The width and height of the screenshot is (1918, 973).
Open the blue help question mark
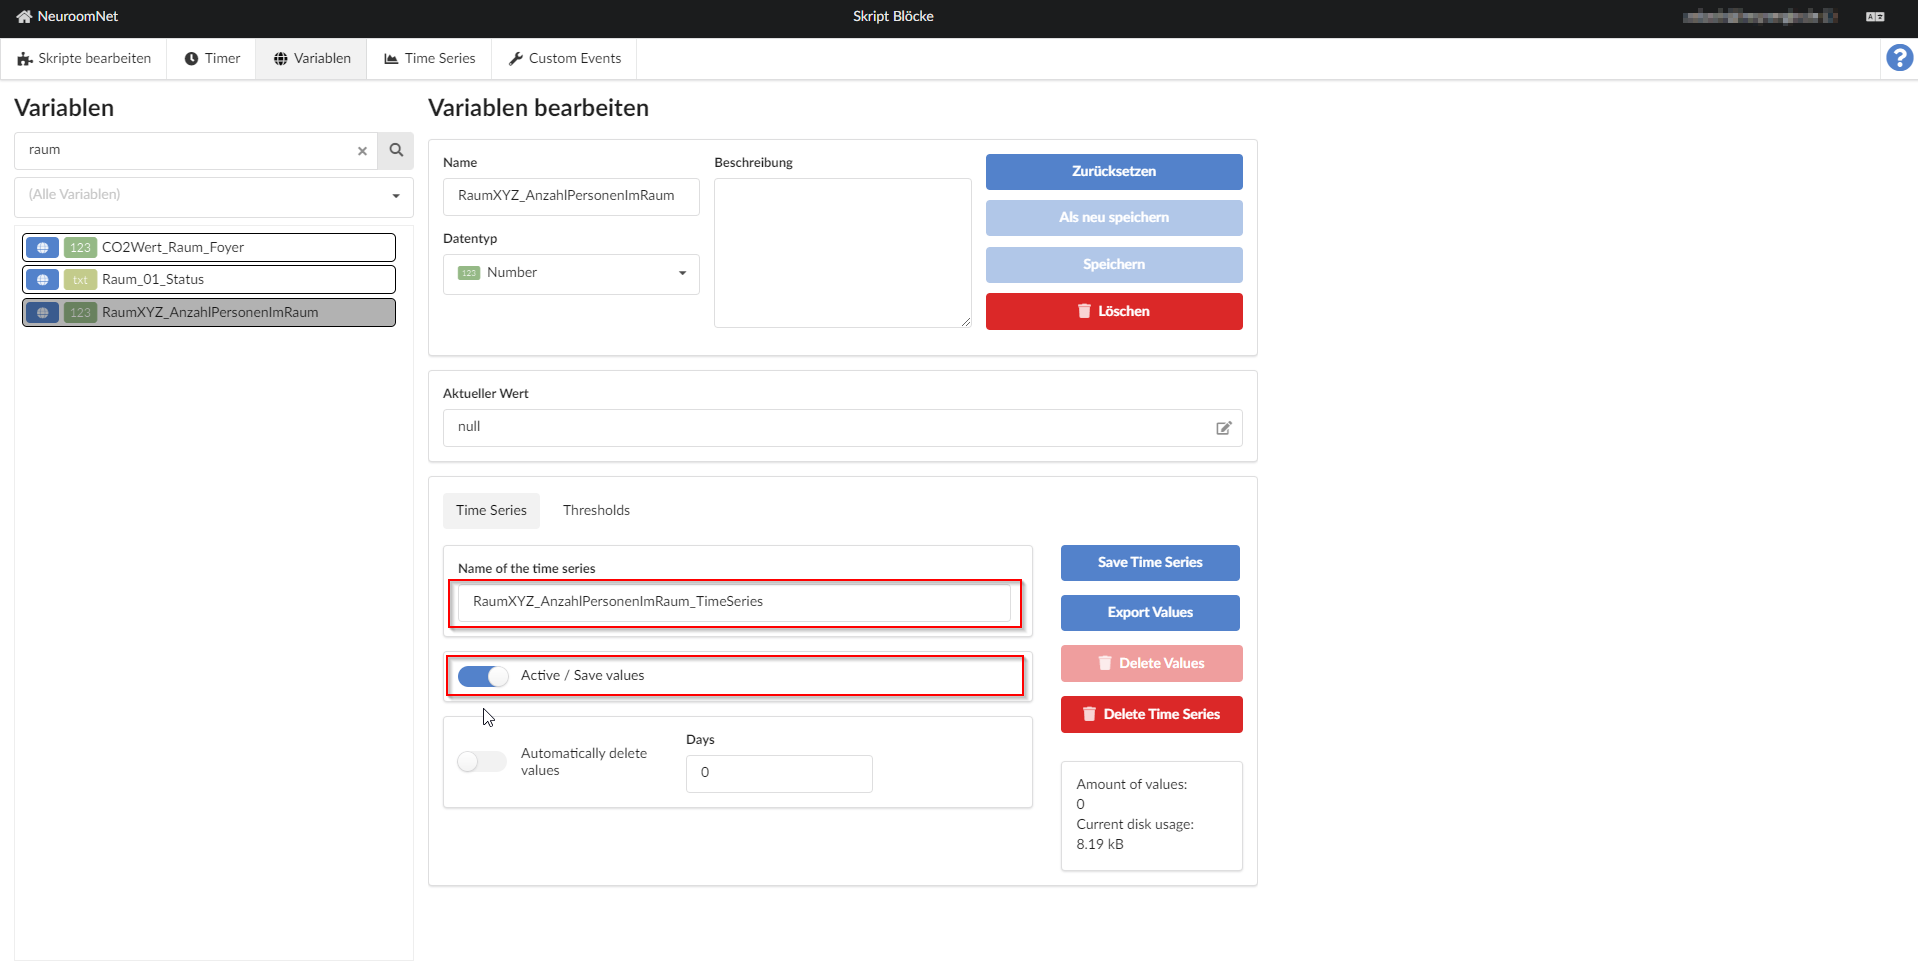coord(1899,58)
